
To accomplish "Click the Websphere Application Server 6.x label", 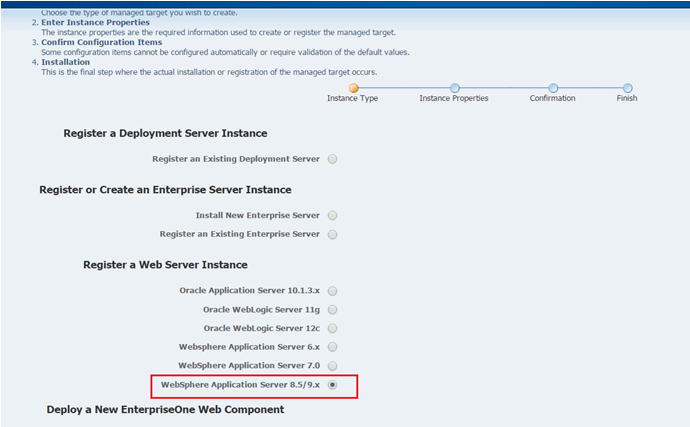I will 250,347.
